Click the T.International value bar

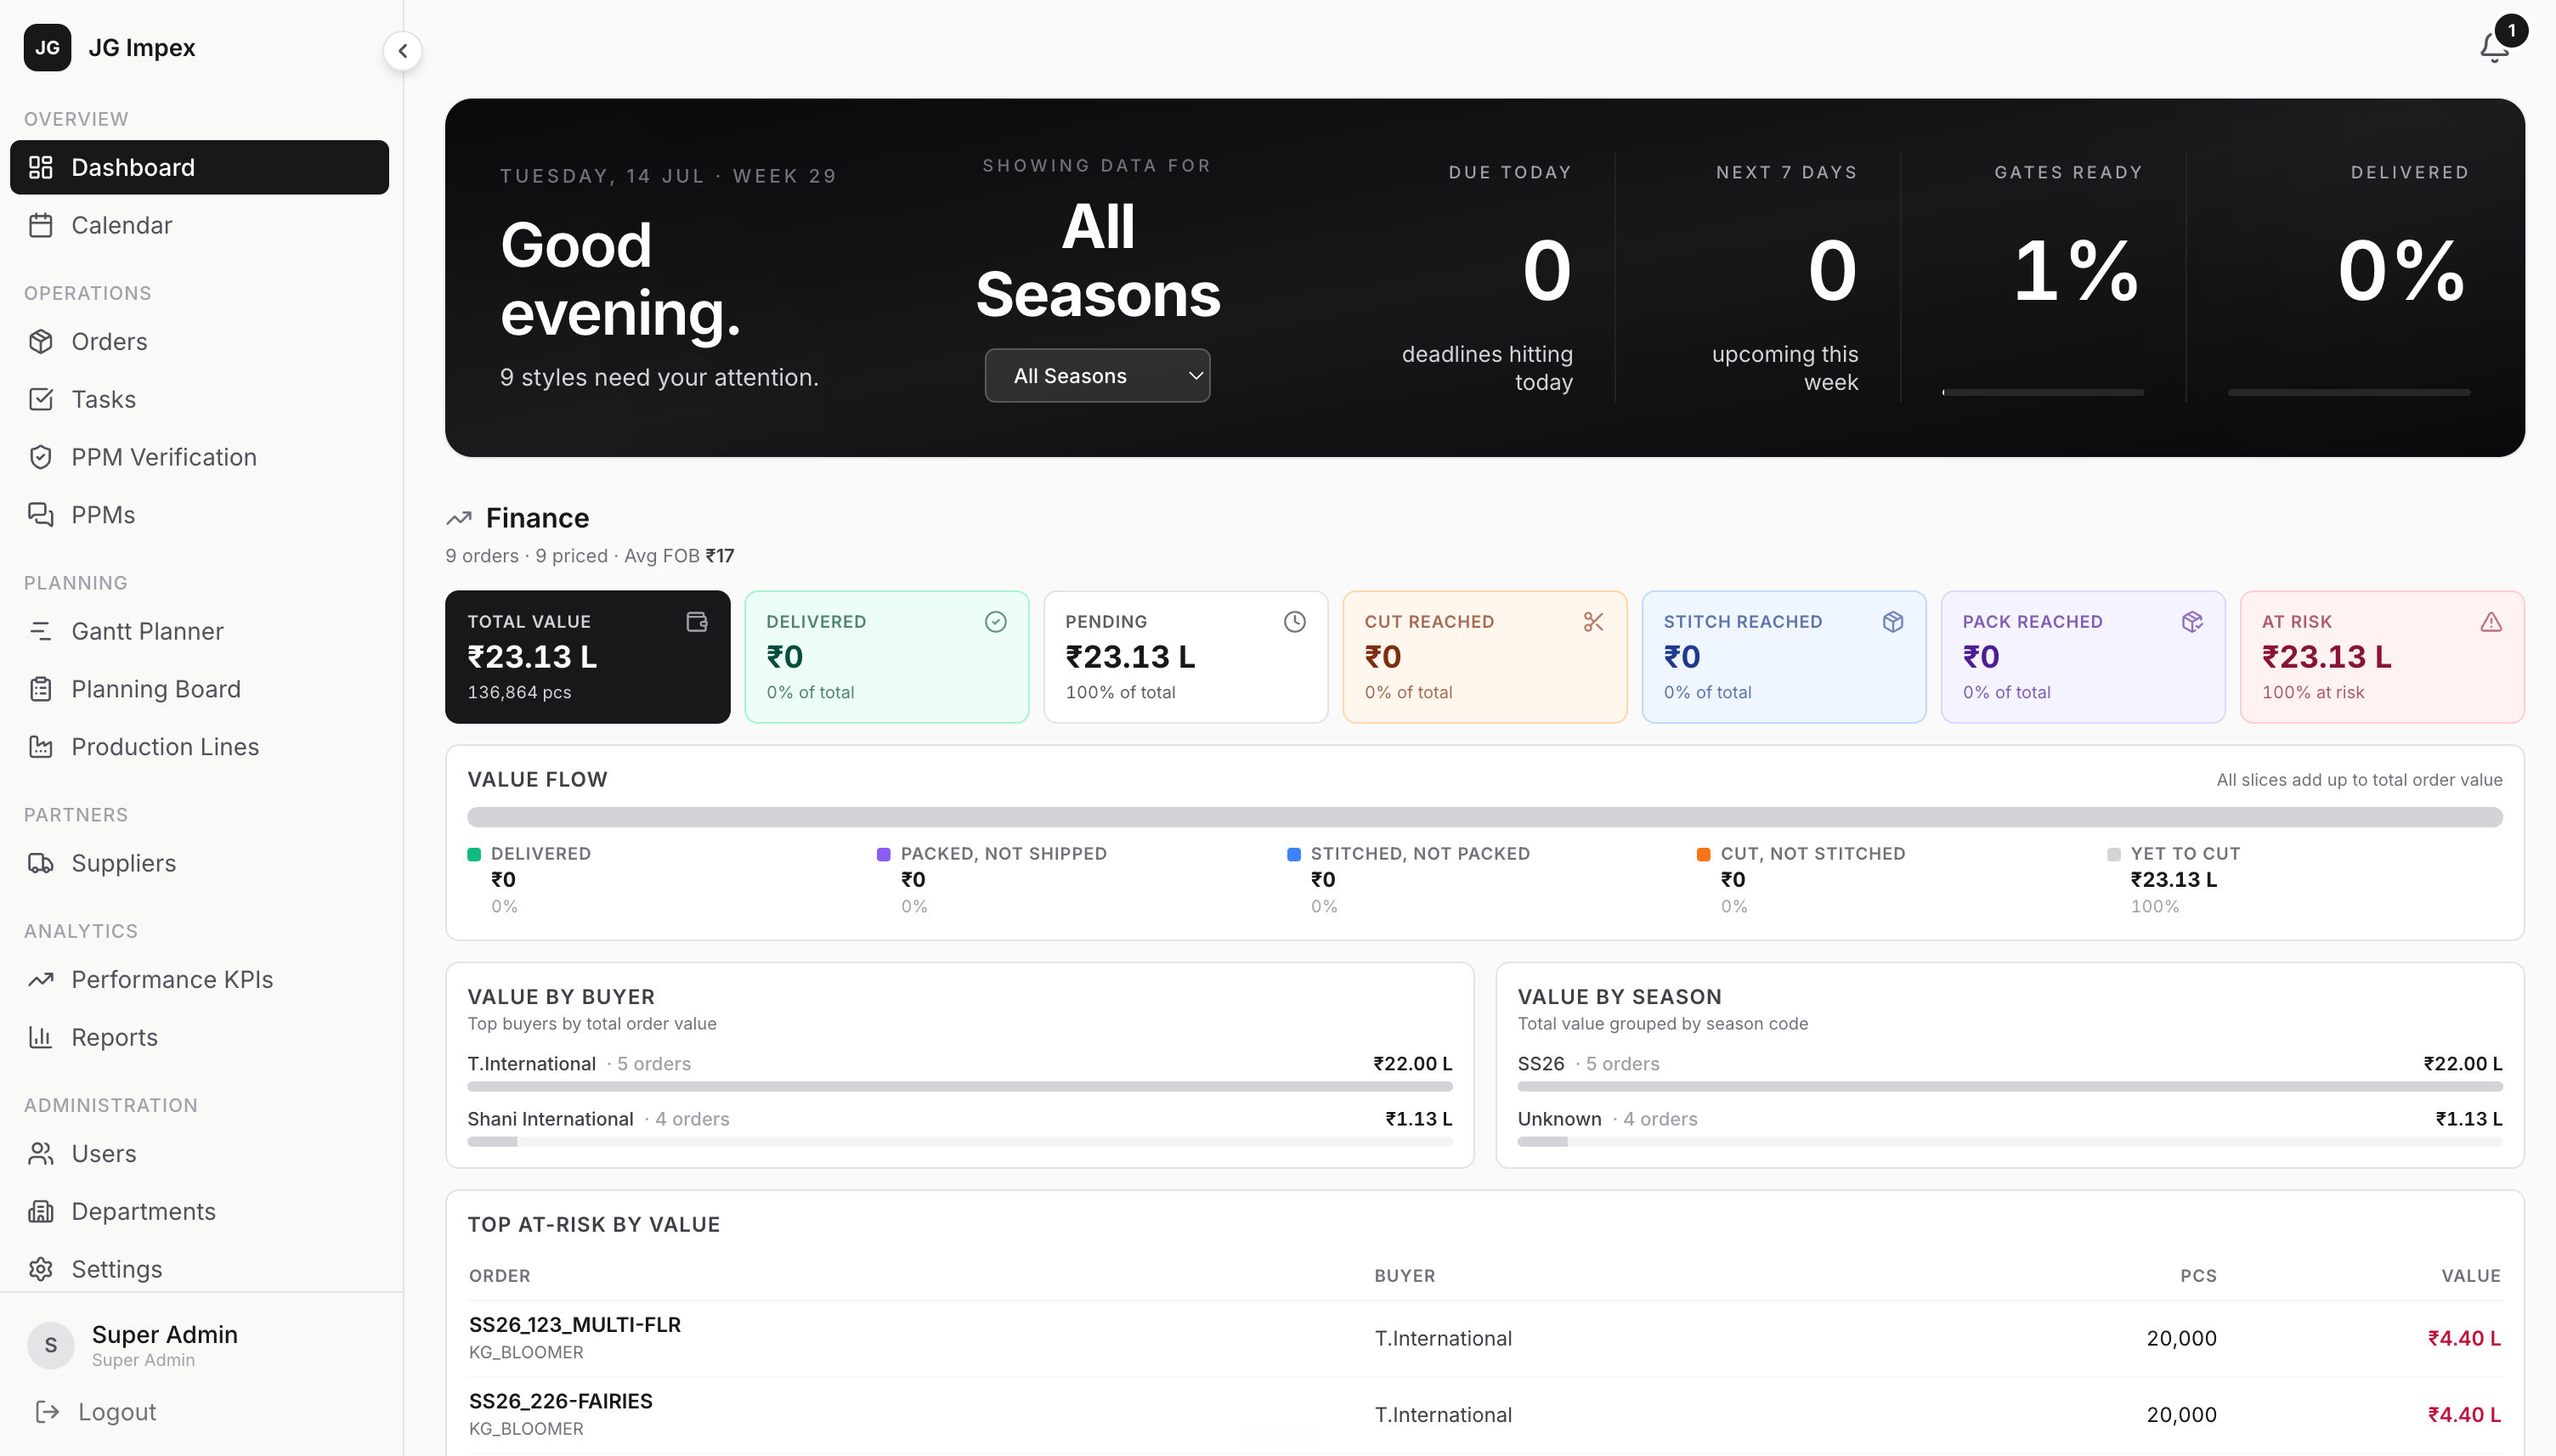(959, 1086)
